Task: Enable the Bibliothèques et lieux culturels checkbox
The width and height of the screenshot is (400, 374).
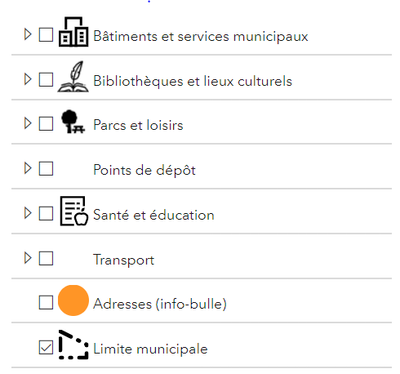Action: (x=46, y=79)
